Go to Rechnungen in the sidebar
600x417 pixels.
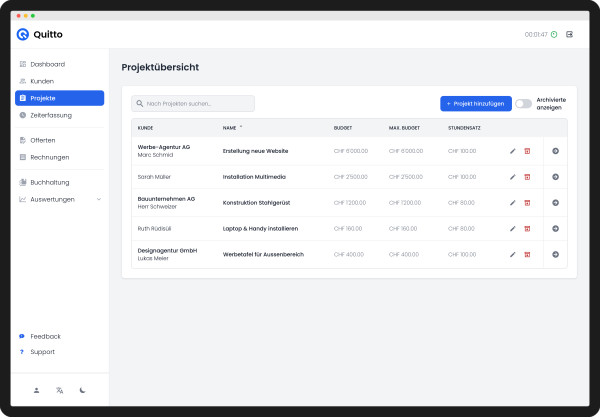49,157
